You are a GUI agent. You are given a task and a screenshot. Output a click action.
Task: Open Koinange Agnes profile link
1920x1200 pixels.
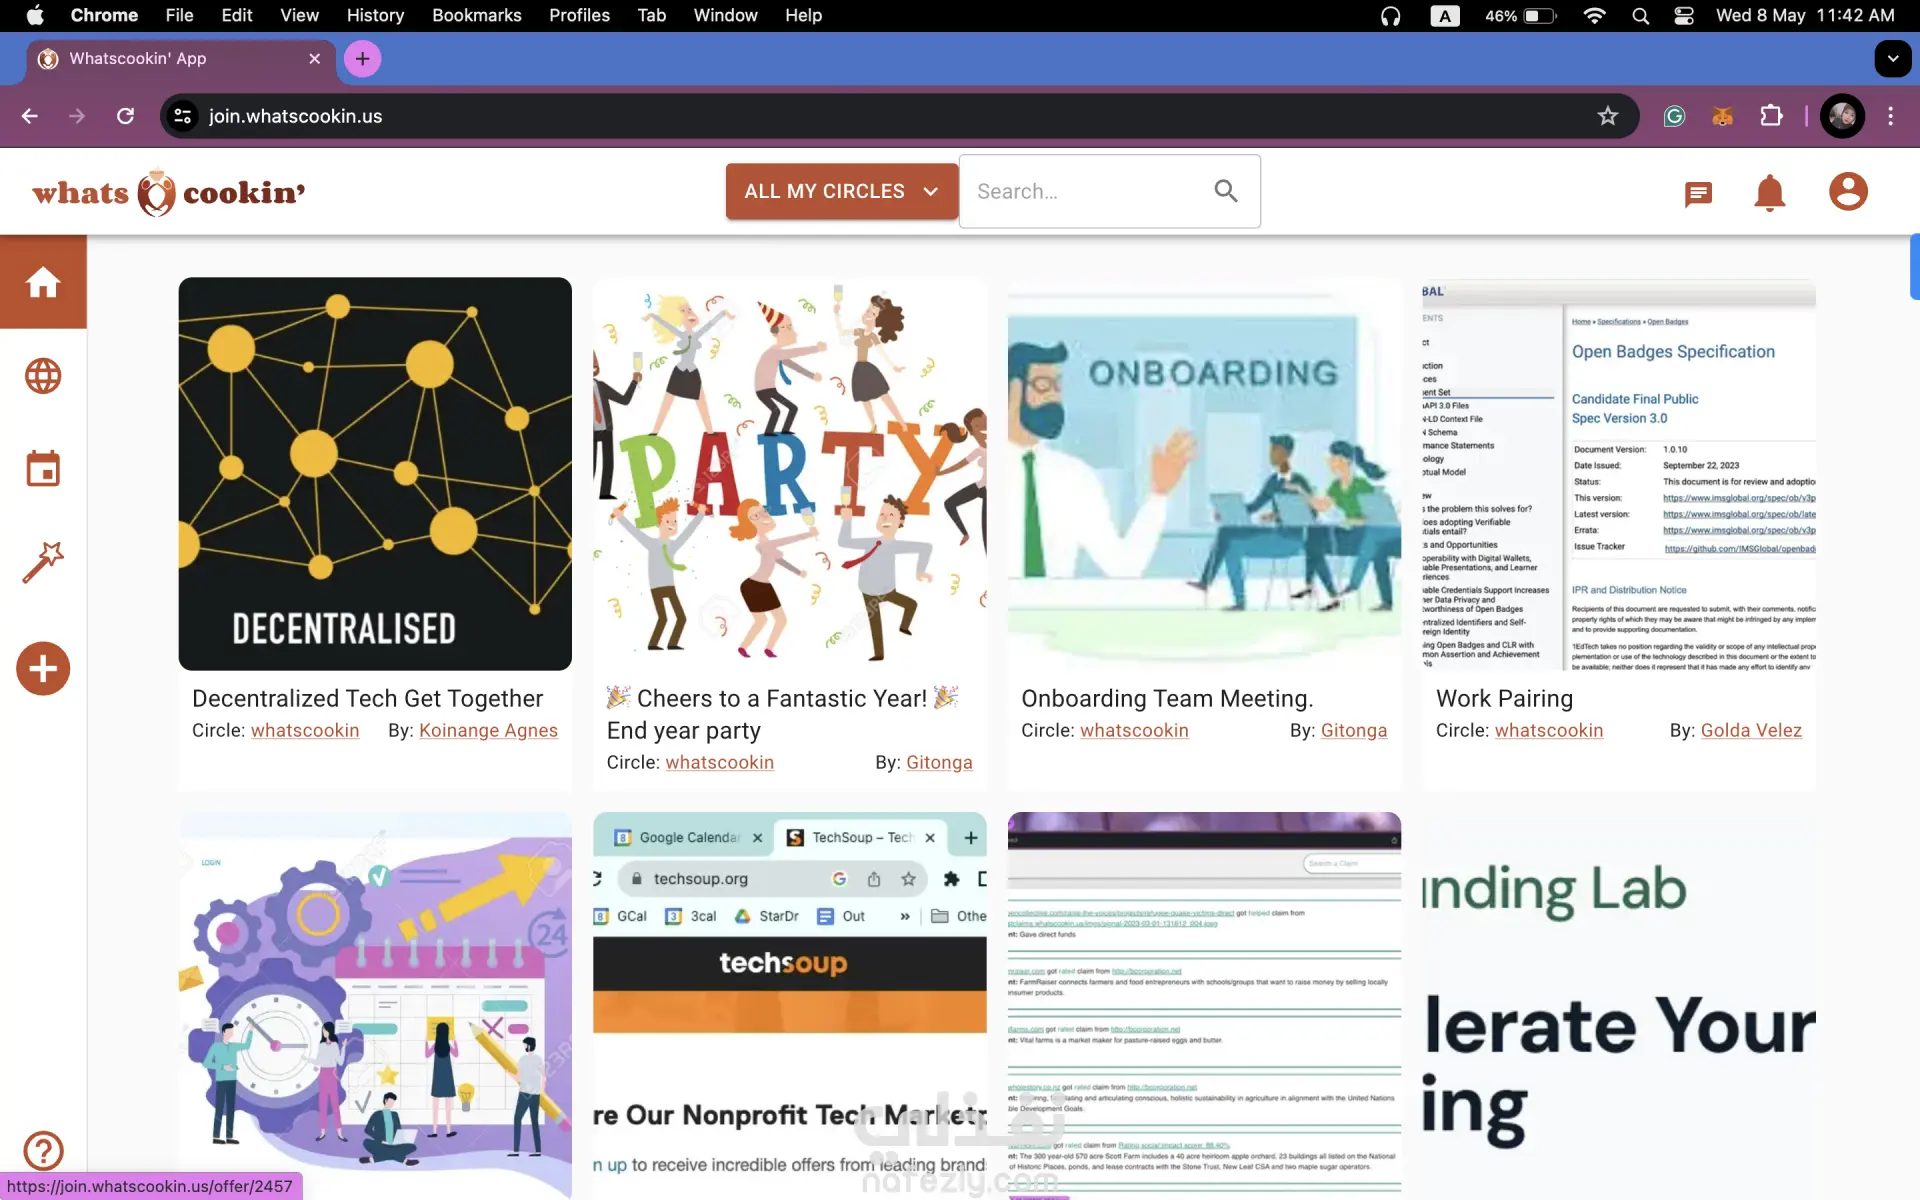pyautogui.click(x=488, y=730)
